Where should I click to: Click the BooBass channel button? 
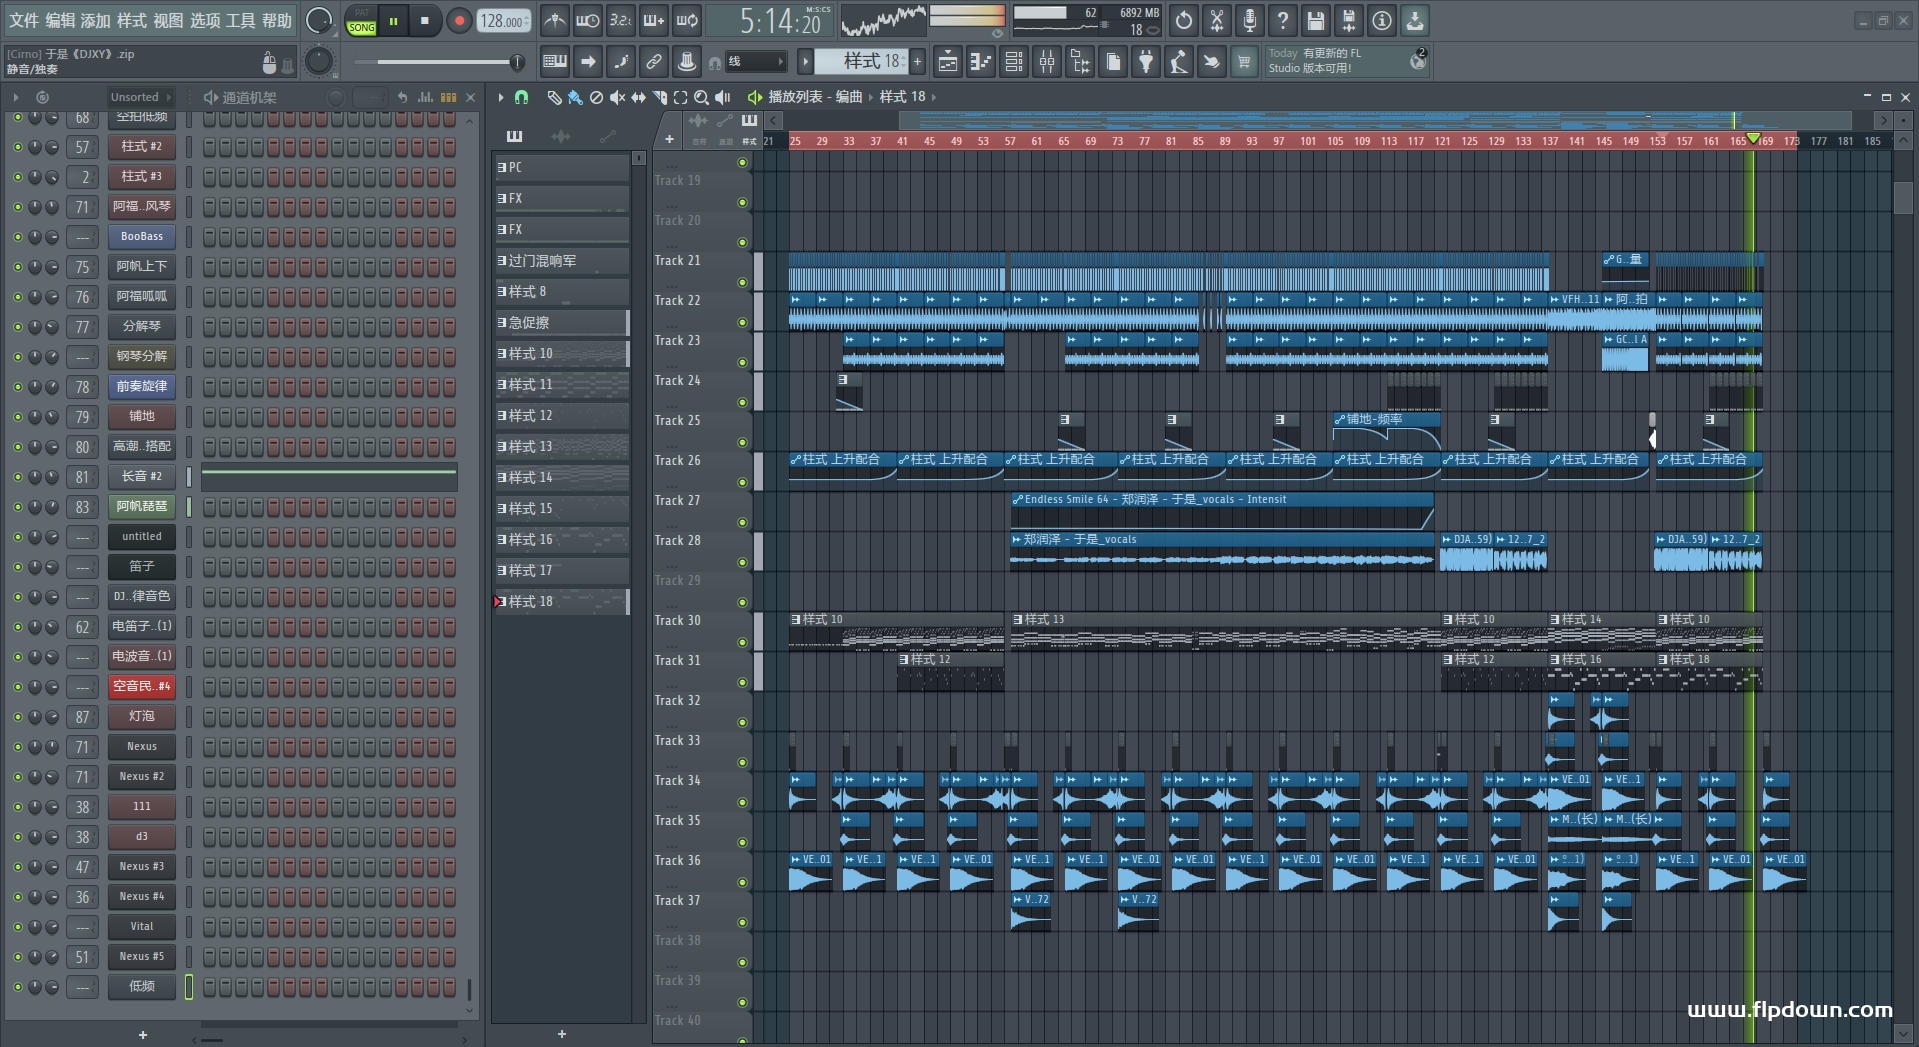tap(141, 237)
